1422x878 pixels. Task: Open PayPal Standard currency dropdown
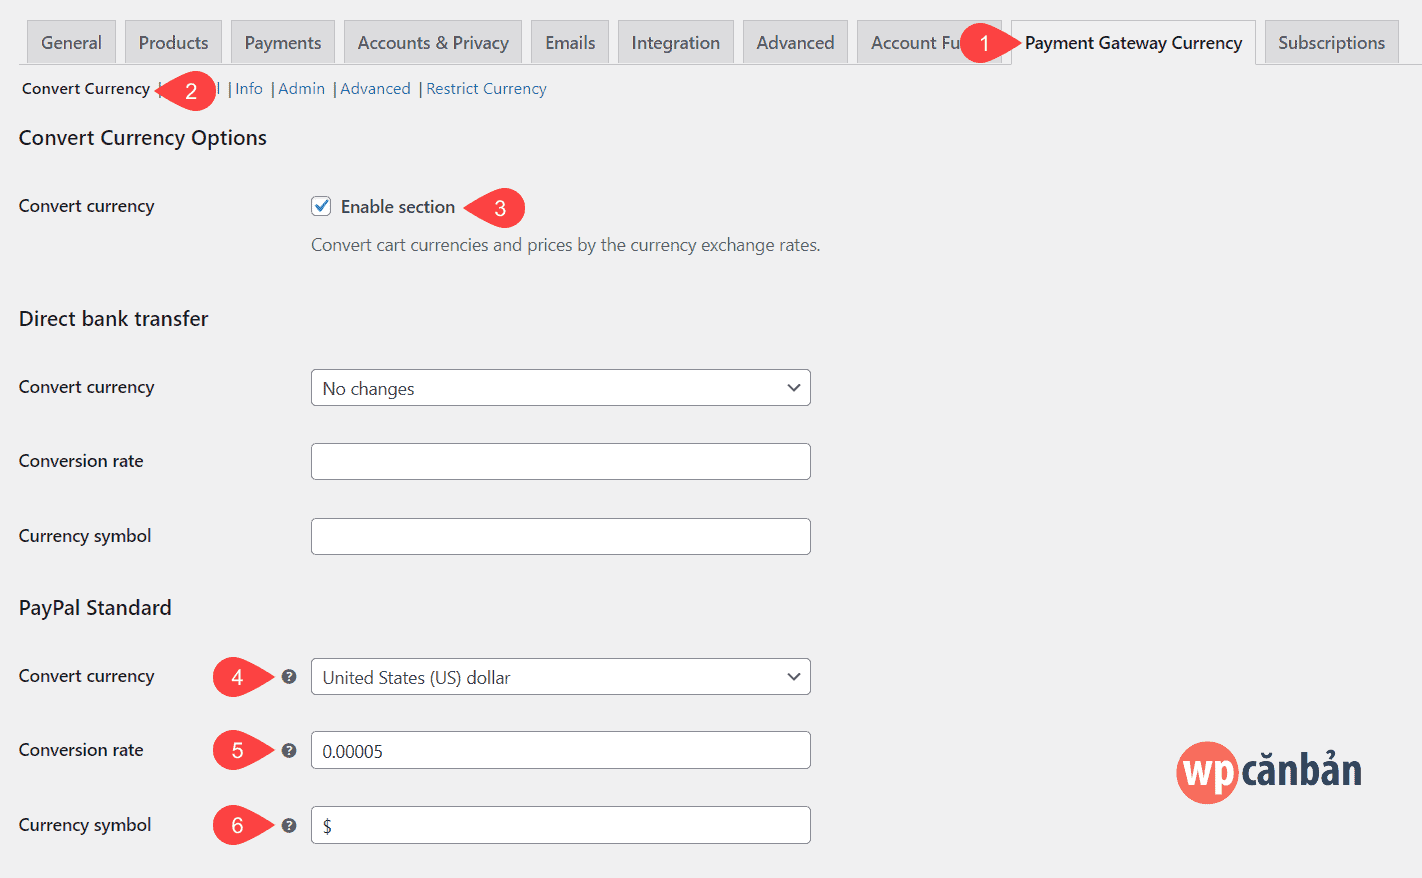[561, 677]
